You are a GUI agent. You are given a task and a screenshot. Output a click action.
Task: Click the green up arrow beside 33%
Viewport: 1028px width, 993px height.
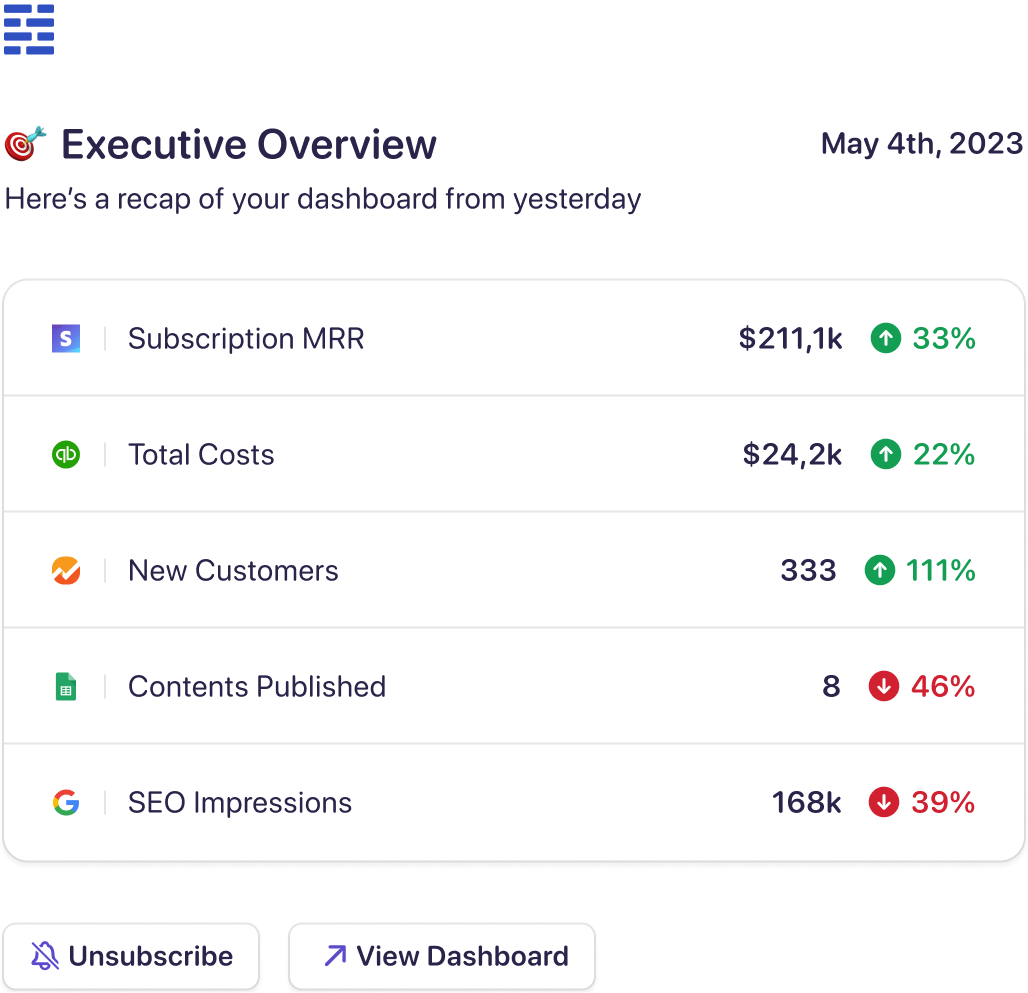tap(885, 338)
